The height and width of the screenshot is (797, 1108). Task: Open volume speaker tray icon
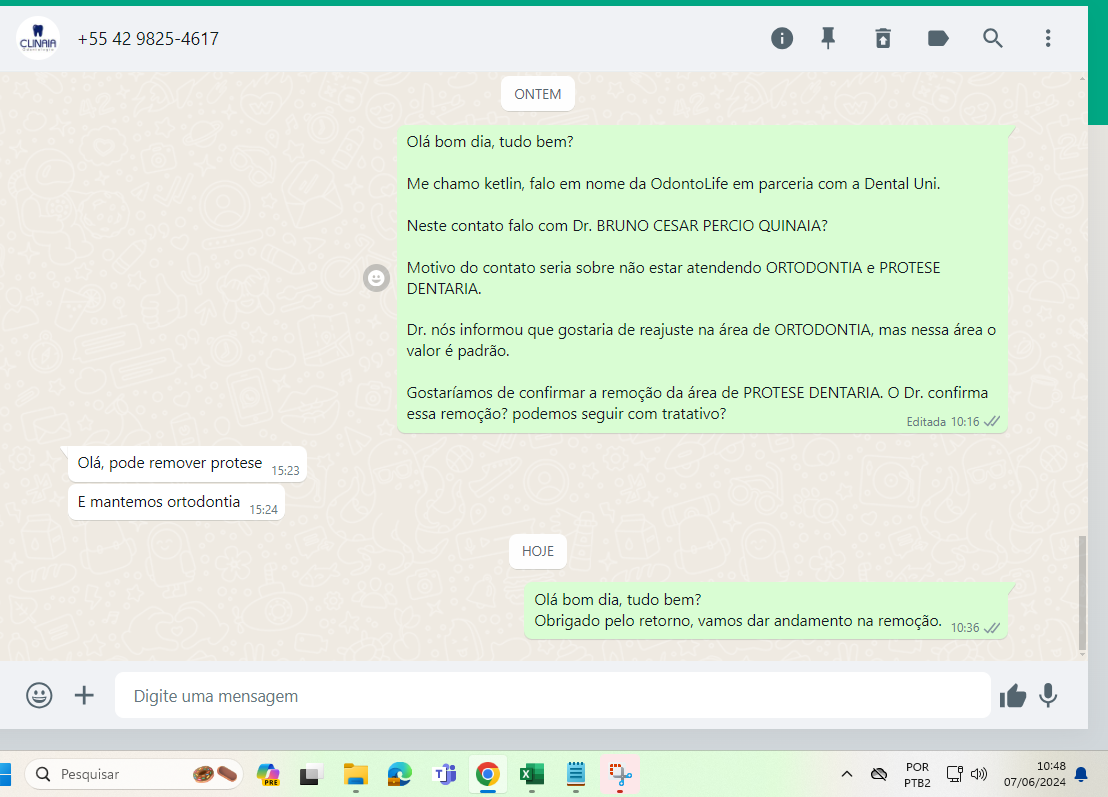[979, 774]
